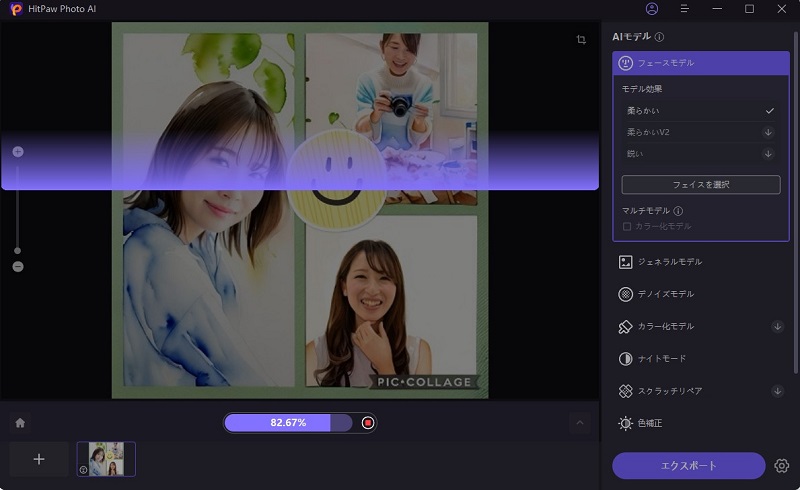800x490 pixels.
Task: Download the 柔らかいV2 model
Action: pos(768,132)
